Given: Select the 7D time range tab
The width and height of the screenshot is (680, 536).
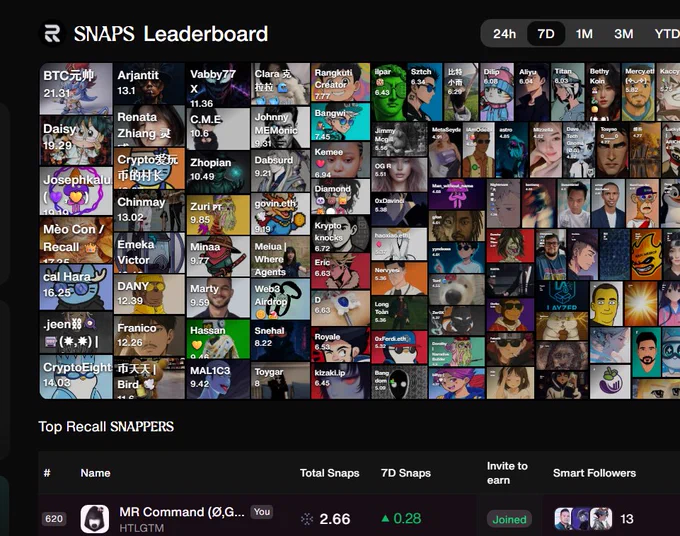Looking at the screenshot, I should coord(546,33).
